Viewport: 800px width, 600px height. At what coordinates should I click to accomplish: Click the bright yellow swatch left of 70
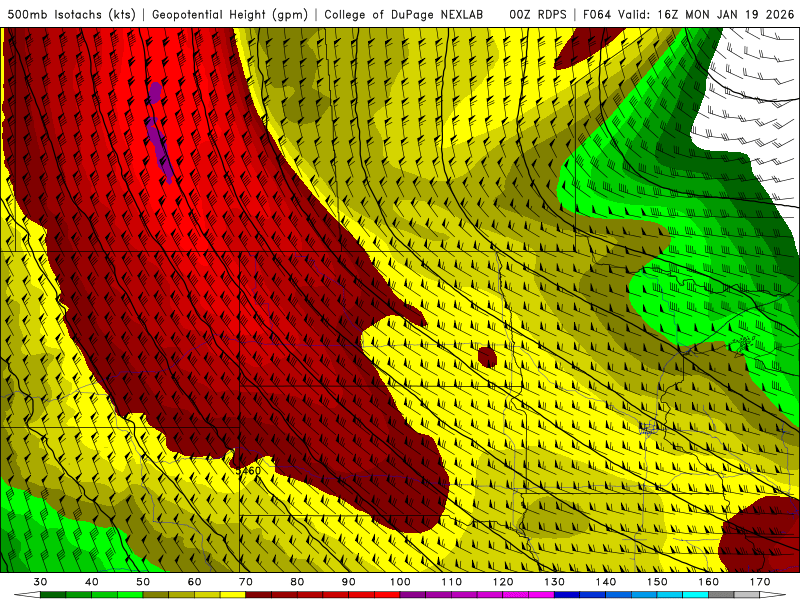(x=233, y=595)
